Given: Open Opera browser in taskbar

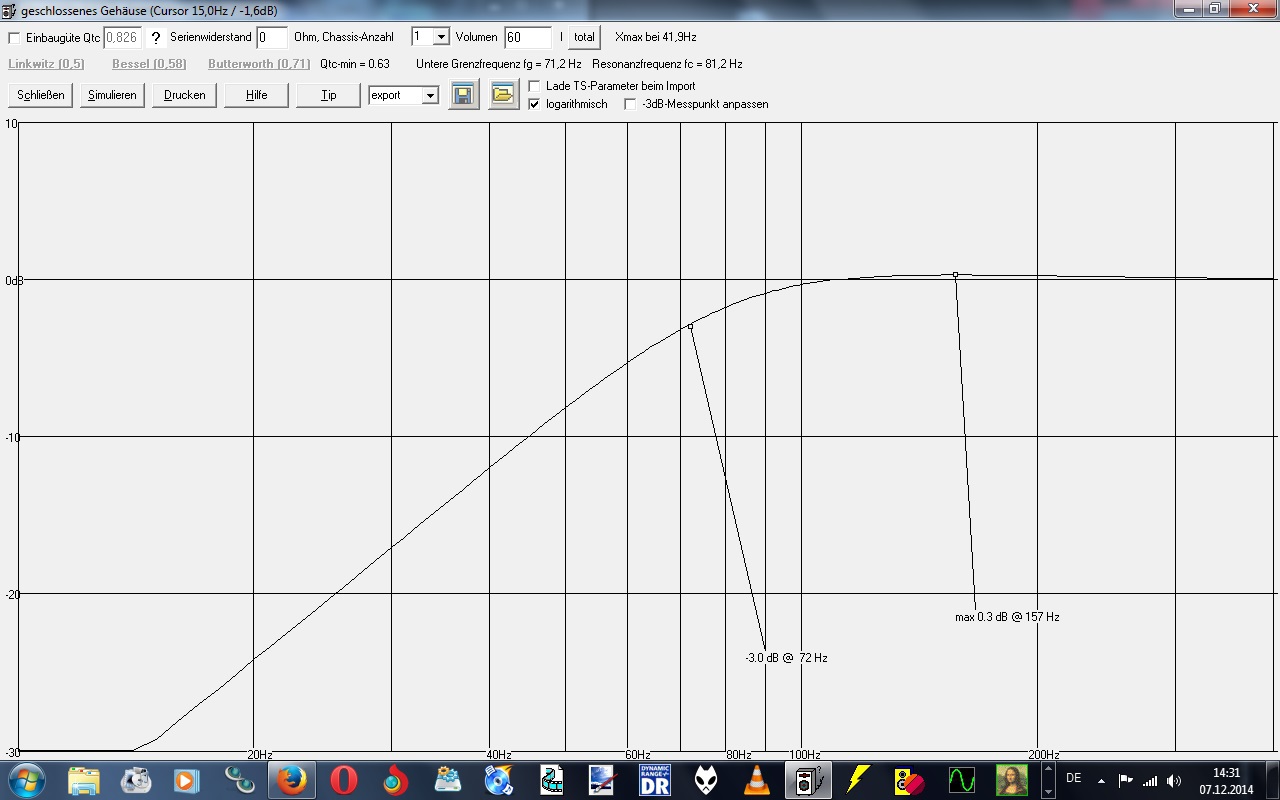Looking at the screenshot, I should (x=344, y=780).
